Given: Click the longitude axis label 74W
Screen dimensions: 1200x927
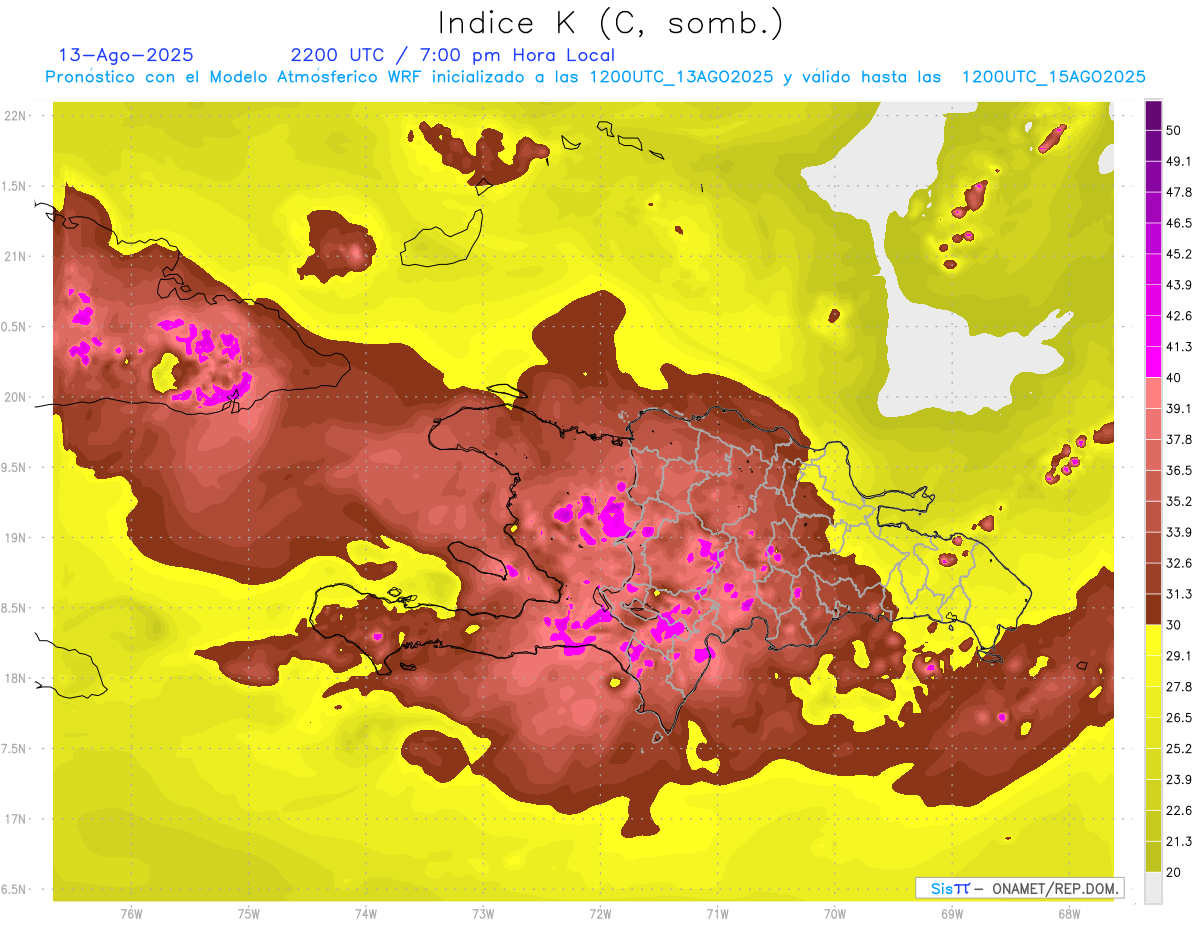Looking at the screenshot, I should 366,914.
